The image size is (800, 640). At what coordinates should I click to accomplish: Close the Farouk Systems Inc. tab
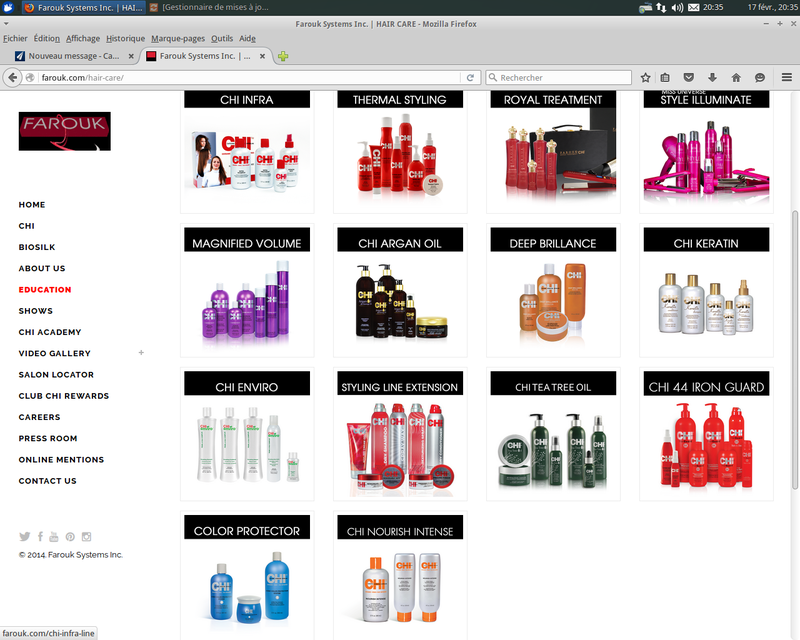click(262, 56)
